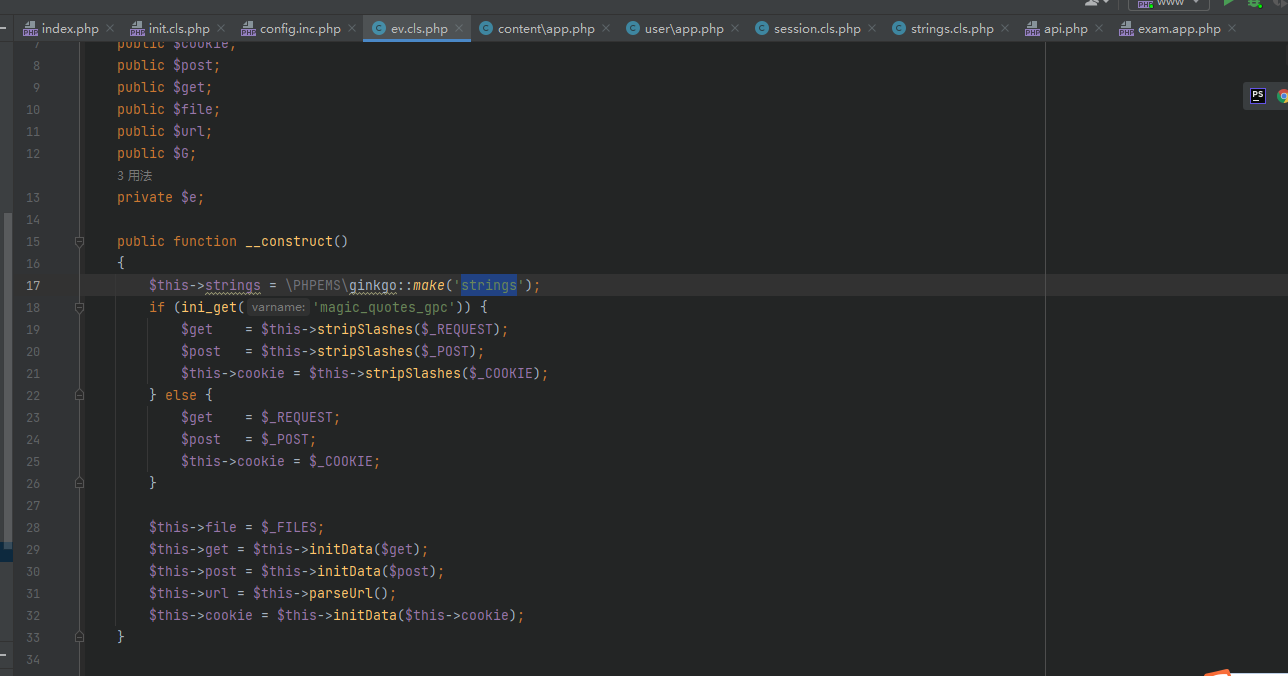Close the session.cls.php tab
This screenshot has width=1288, height=676.
871,29
